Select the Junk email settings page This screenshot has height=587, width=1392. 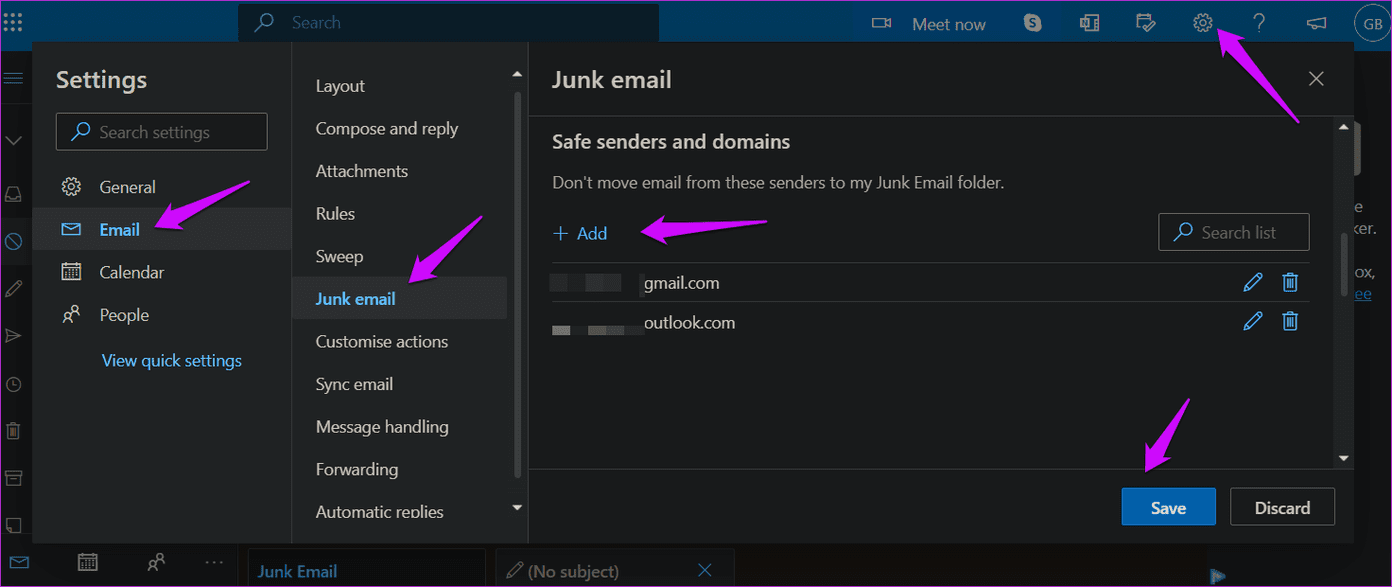pos(400,298)
